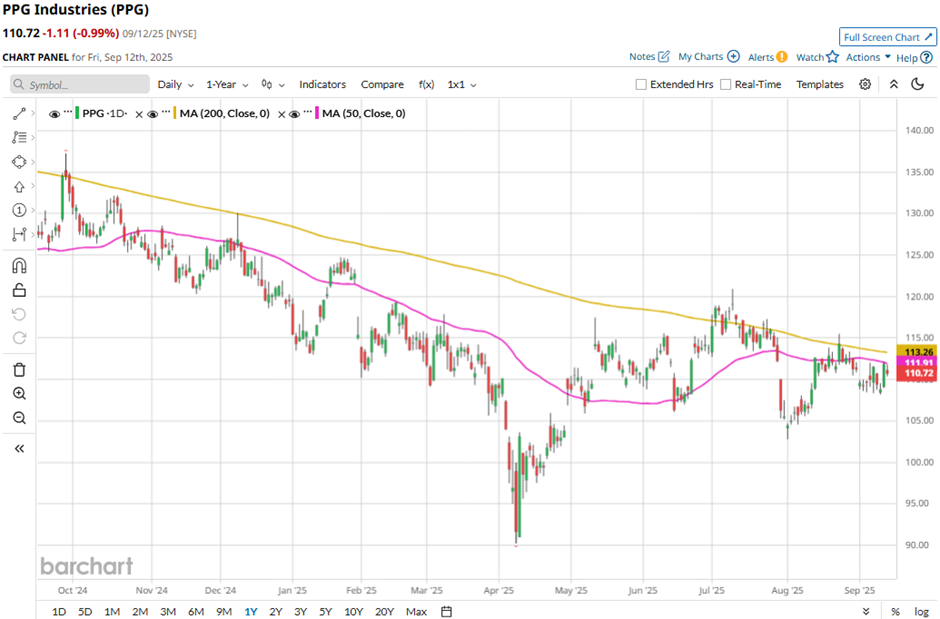This screenshot has width=940, height=619.
Task: Remove the PPG 1D series with X
Action: pyautogui.click(x=138, y=114)
